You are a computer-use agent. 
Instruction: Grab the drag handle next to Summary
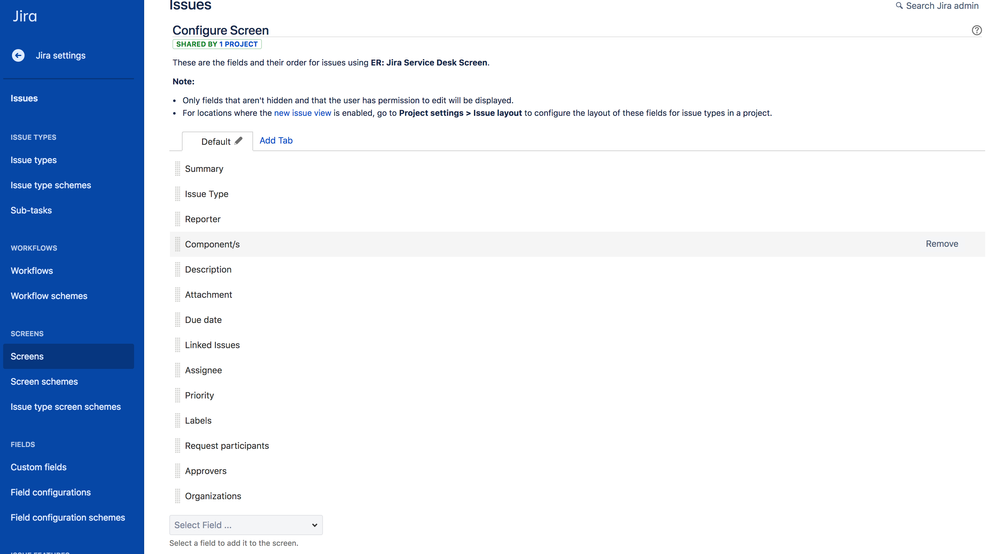tap(178, 169)
